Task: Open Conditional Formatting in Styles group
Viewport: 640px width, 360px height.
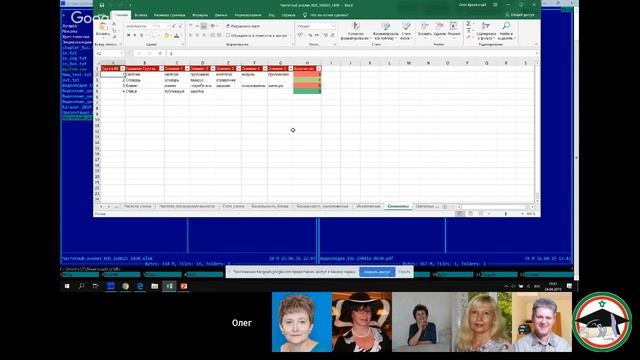Action: pyautogui.click(x=356, y=31)
